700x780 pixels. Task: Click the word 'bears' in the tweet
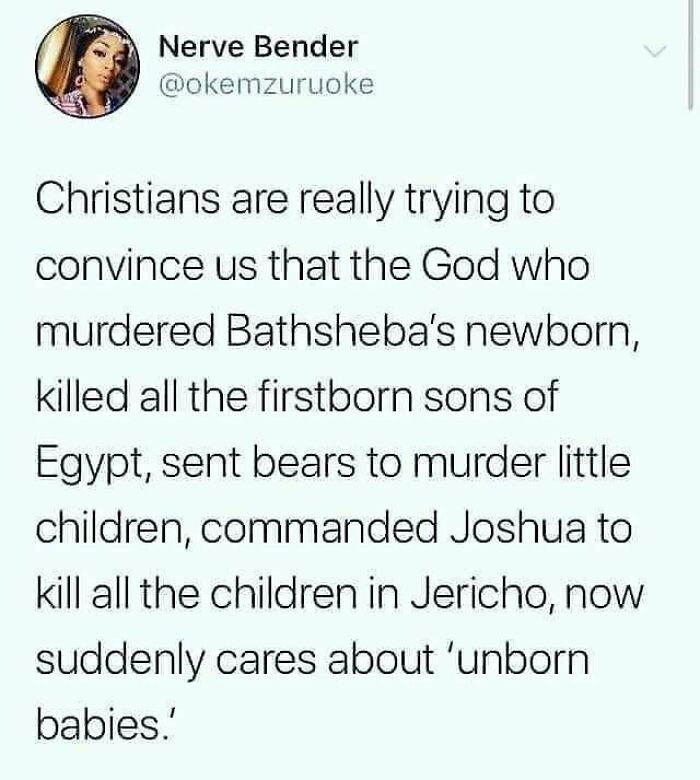[x=305, y=463]
